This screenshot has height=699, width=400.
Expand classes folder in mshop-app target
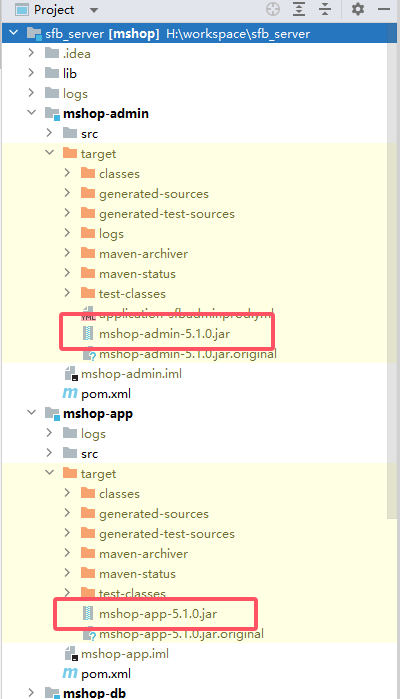point(67,493)
